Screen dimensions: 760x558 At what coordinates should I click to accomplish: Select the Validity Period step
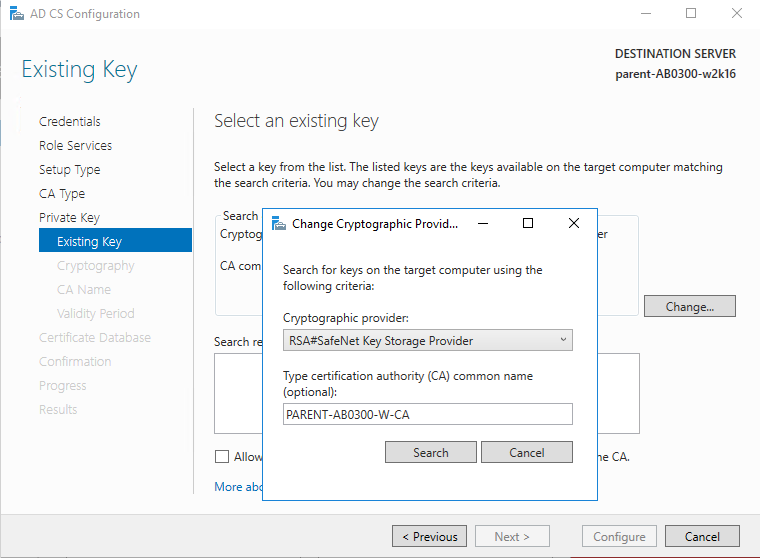click(95, 314)
